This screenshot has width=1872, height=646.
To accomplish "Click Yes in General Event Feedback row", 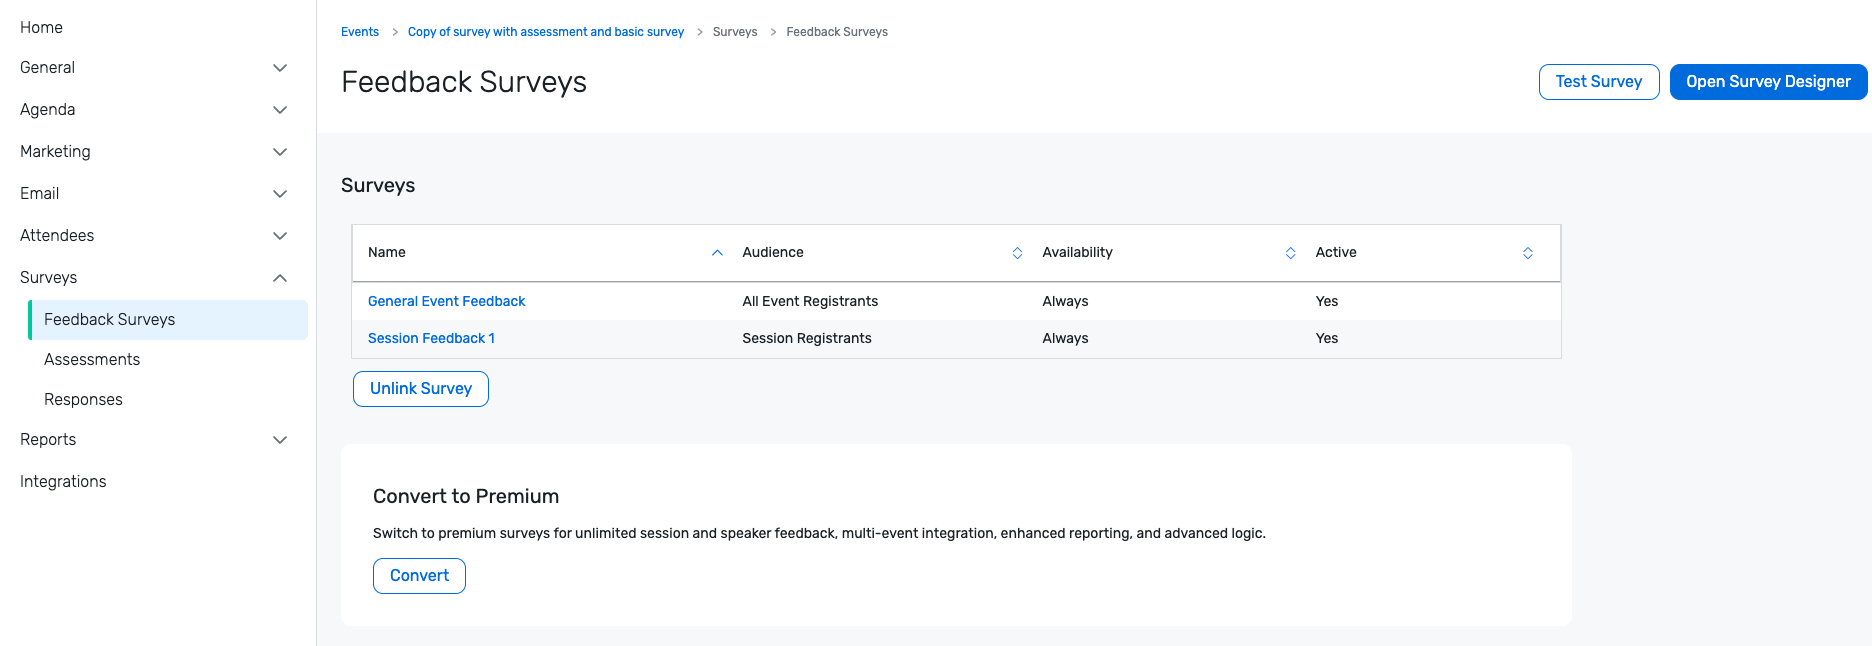I will [x=1327, y=301].
